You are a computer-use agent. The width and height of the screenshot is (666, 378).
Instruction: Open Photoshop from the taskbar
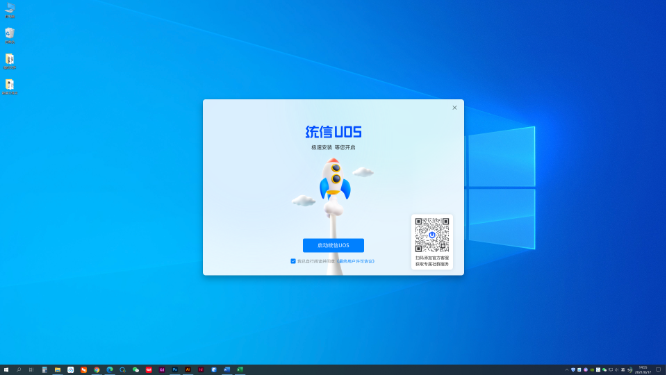point(175,370)
